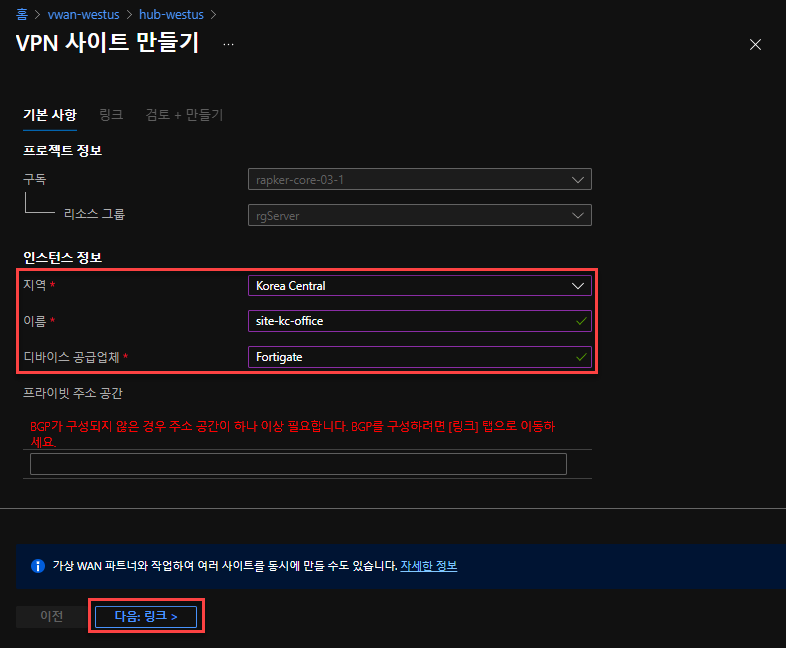786x648 pixels.
Task: Click the chevron arrow of 지역 dropdown
Action: 577,286
